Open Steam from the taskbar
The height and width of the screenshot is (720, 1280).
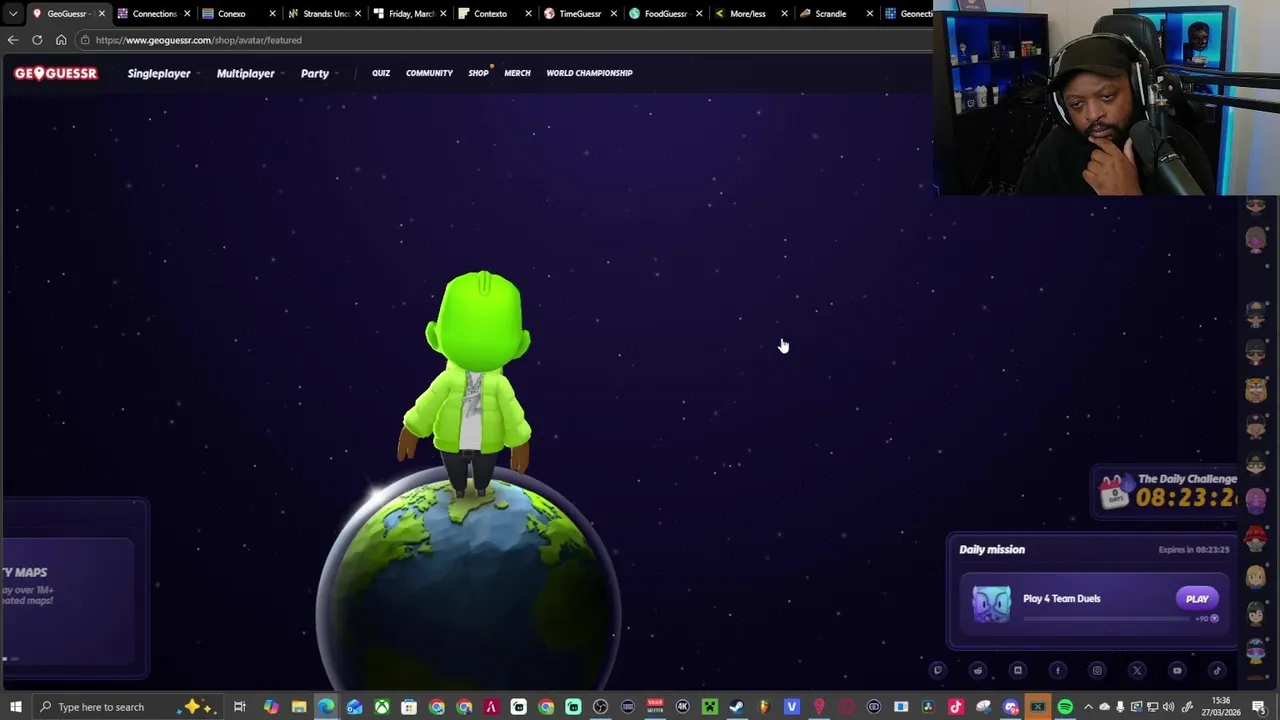pos(737,707)
